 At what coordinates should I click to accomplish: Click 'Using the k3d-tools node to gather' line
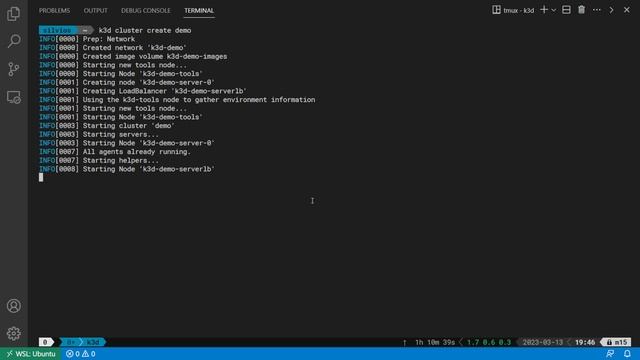point(177,100)
